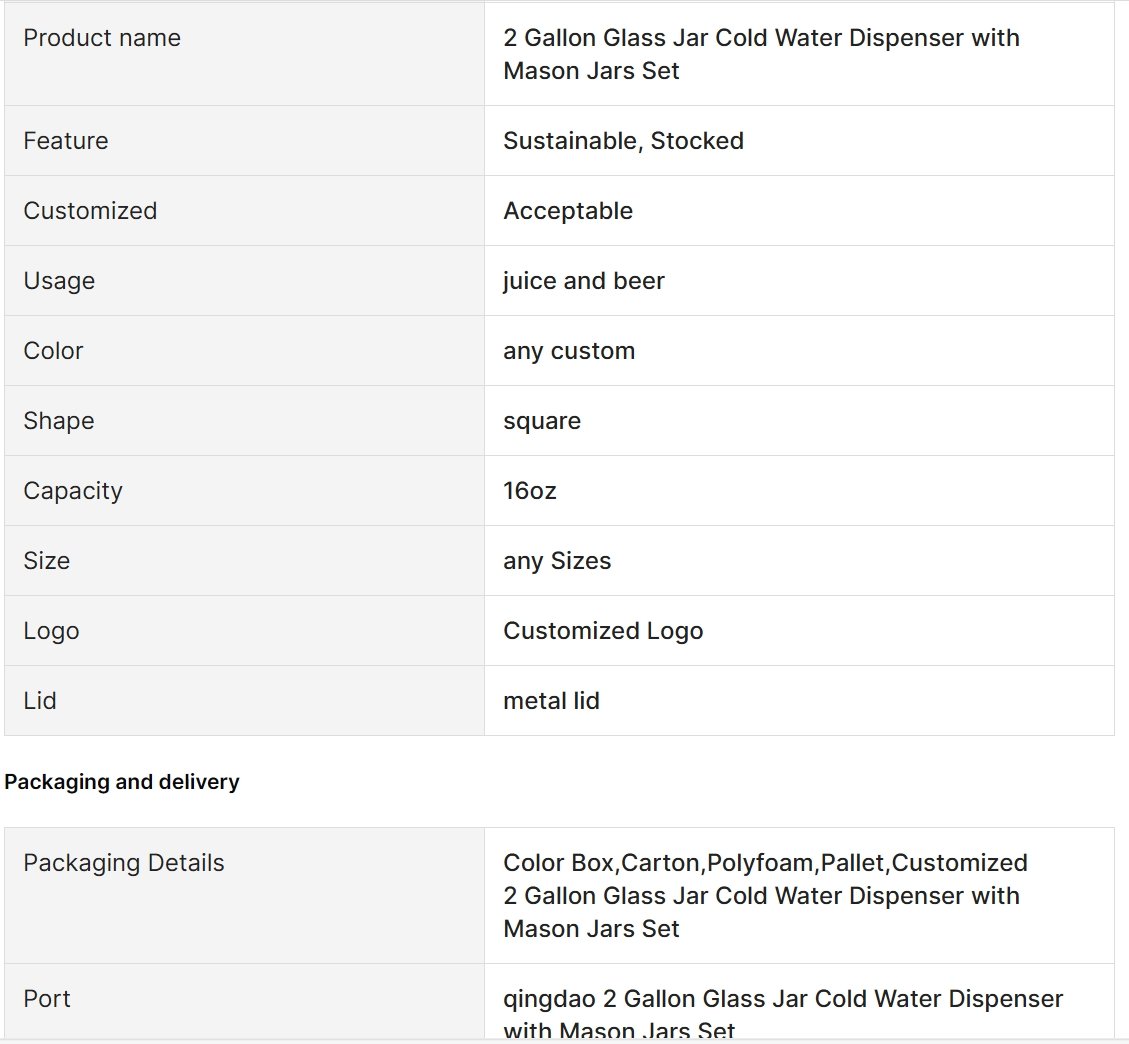This screenshot has width=1129, height=1044.
Task: Click the Usage row label
Action: (59, 280)
